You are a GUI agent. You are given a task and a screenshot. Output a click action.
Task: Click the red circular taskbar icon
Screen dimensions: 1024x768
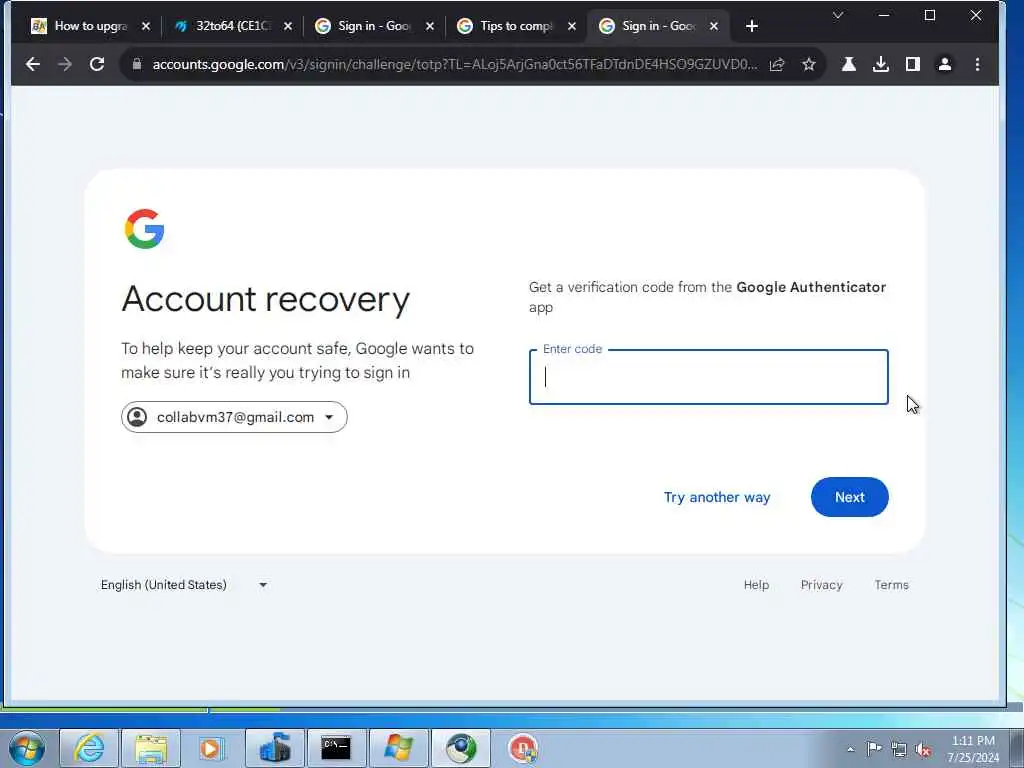(523, 748)
